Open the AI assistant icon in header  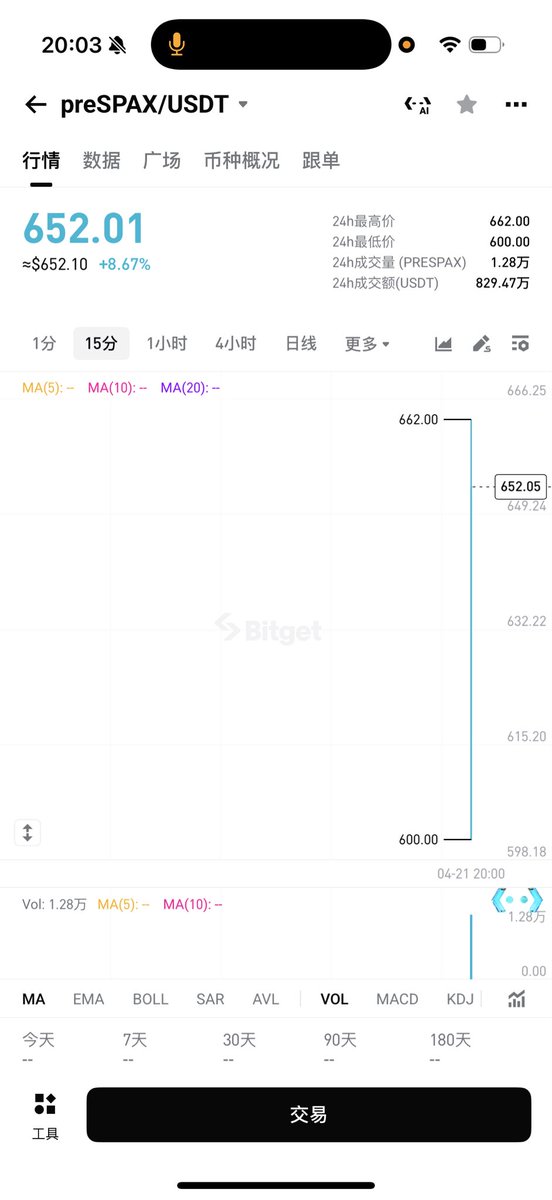click(417, 105)
